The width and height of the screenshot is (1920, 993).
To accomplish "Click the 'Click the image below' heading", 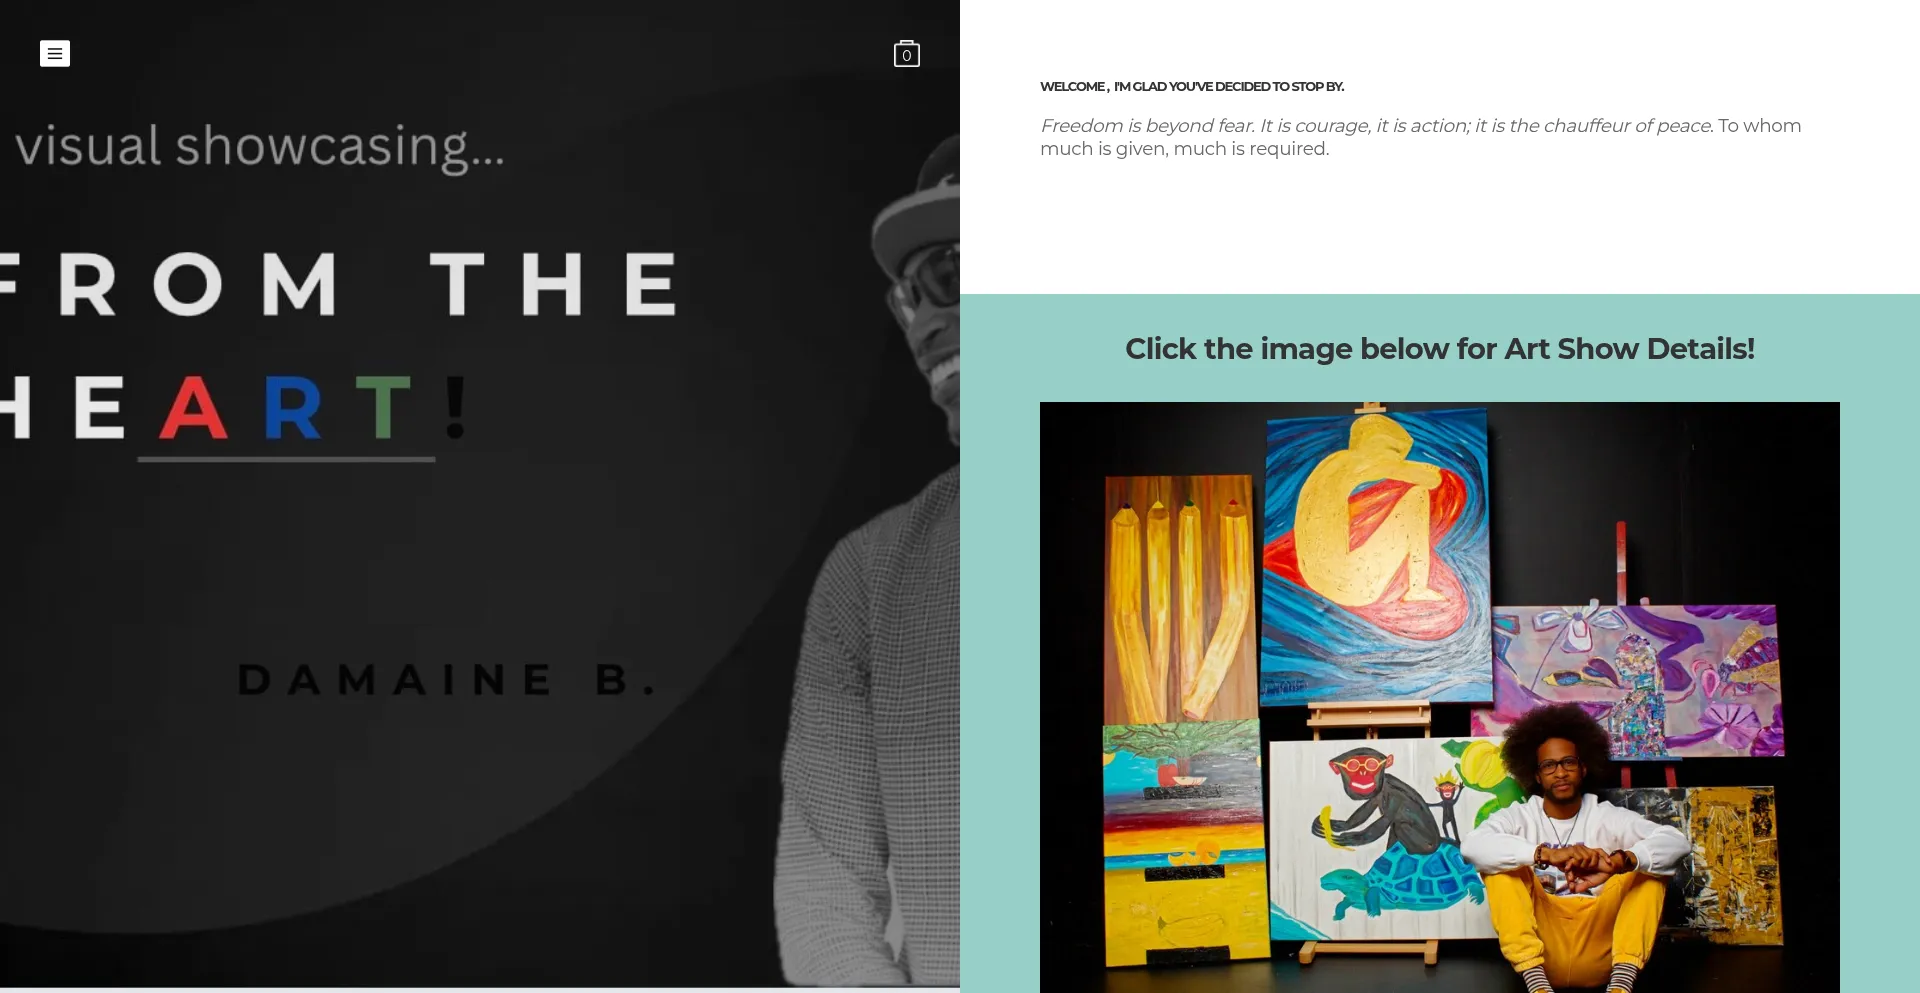I will (1439, 349).
